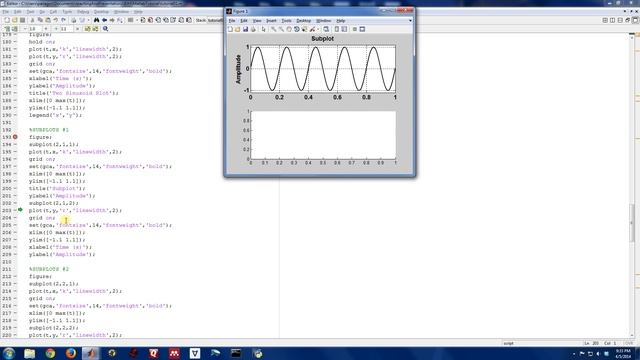Click Windows Start button

9,353
